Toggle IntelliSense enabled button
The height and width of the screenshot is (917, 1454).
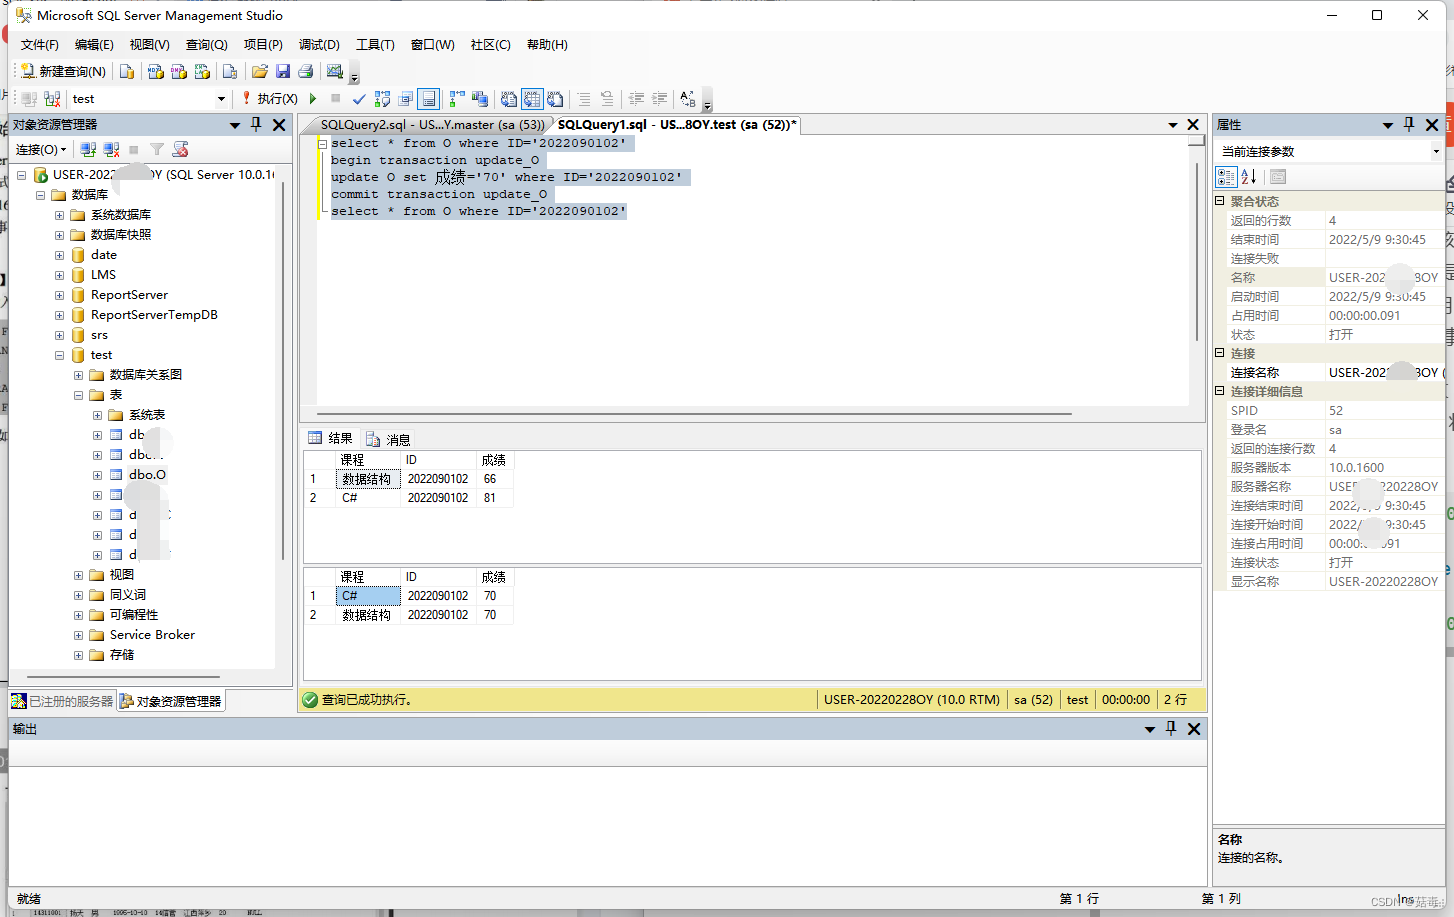428,99
